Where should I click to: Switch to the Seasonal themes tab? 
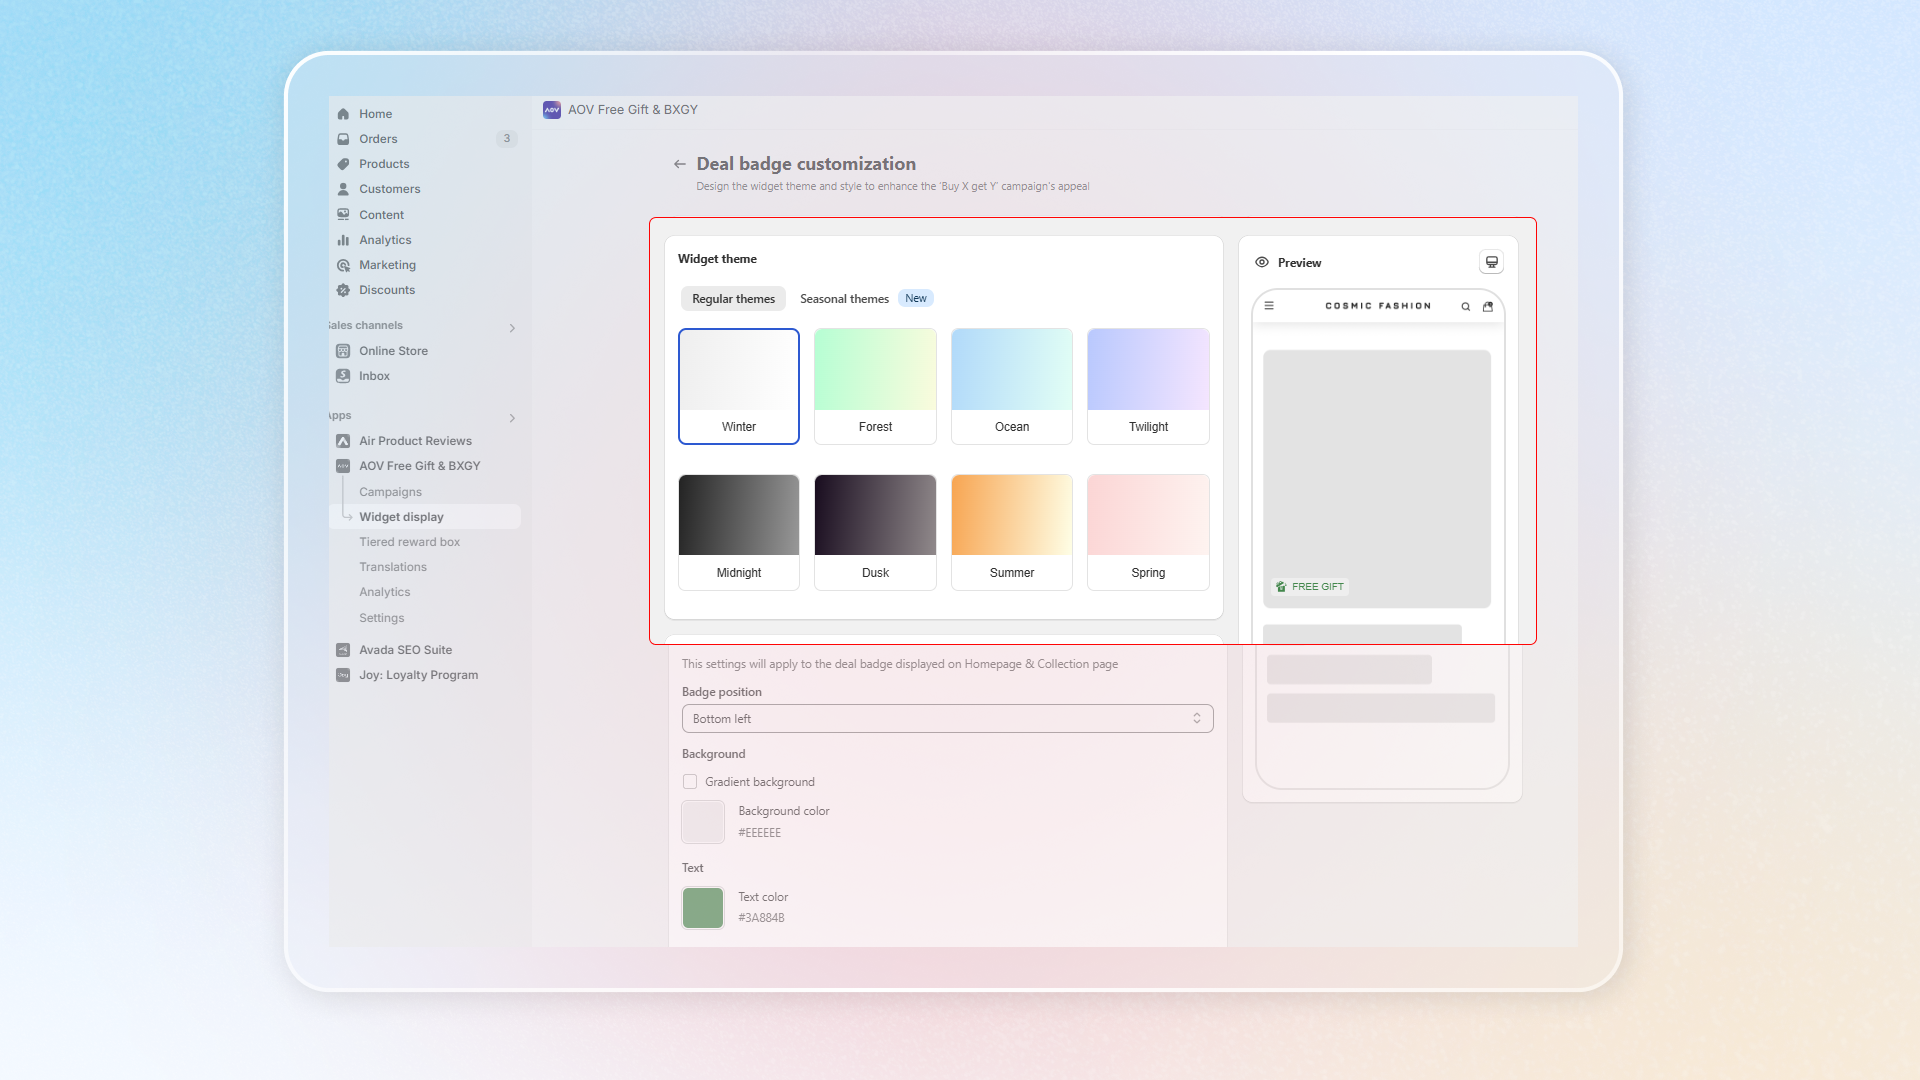click(844, 299)
